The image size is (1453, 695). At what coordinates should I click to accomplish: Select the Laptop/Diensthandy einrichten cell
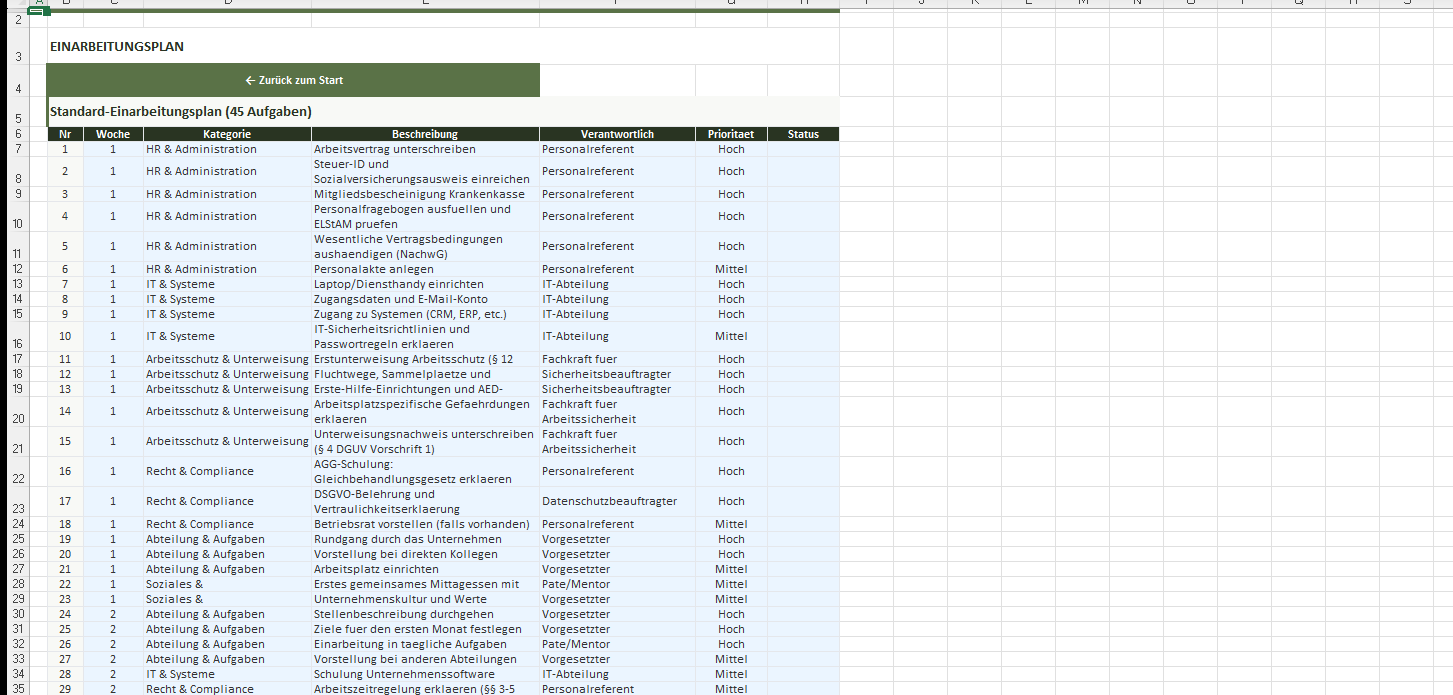click(x=425, y=284)
